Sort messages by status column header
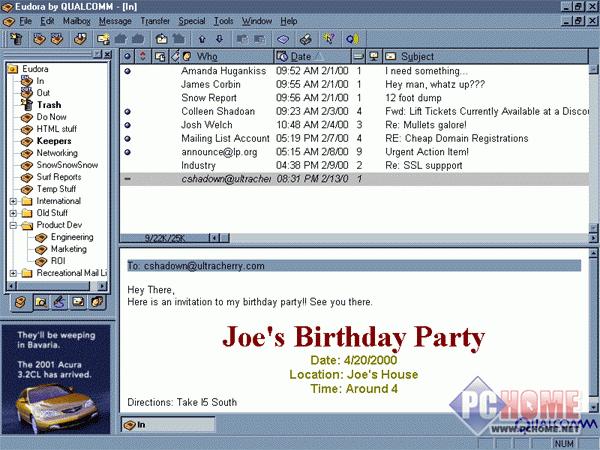The image size is (600, 450). point(127,57)
